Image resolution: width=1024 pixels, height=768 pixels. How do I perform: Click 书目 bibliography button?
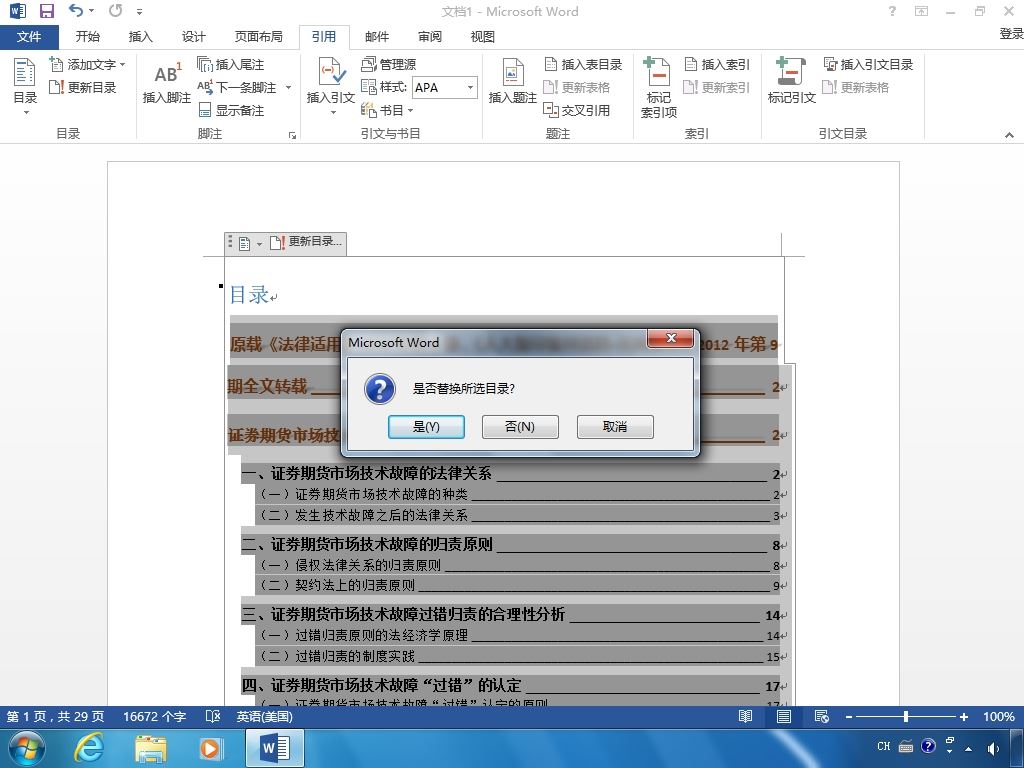point(383,110)
